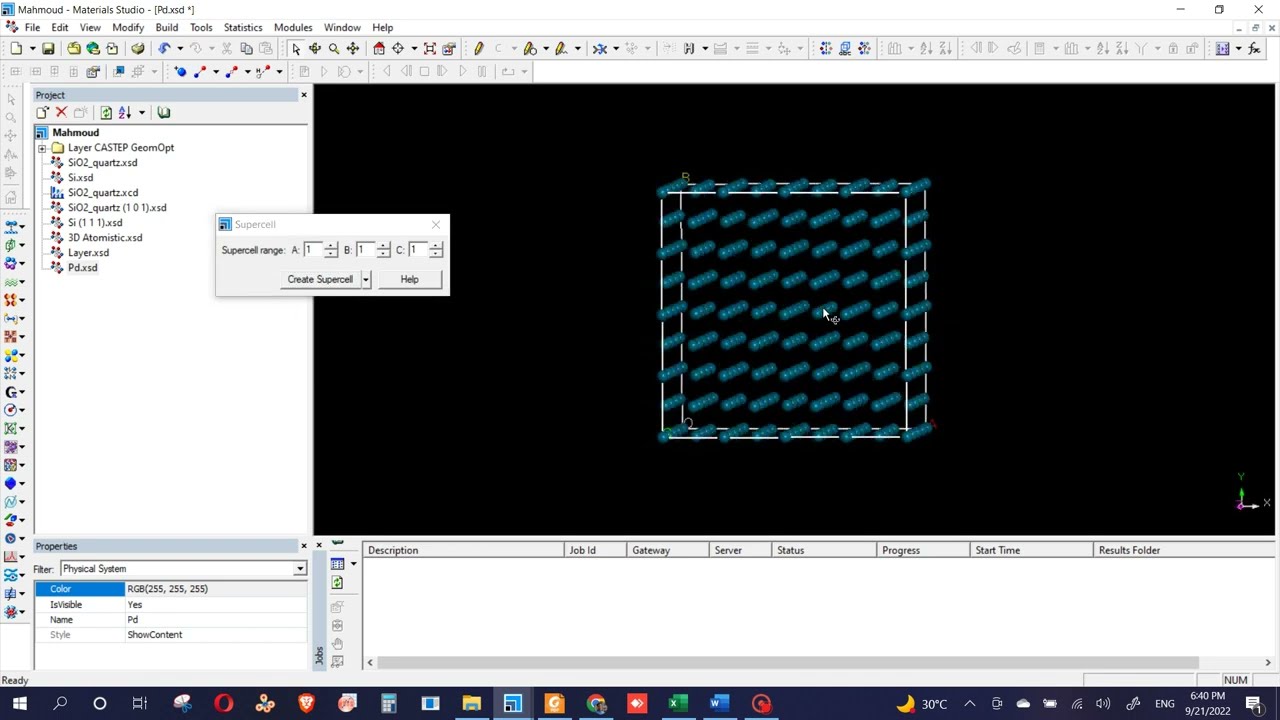1280x720 pixels.
Task: Click the Create Supercell button
Action: tap(320, 280)
